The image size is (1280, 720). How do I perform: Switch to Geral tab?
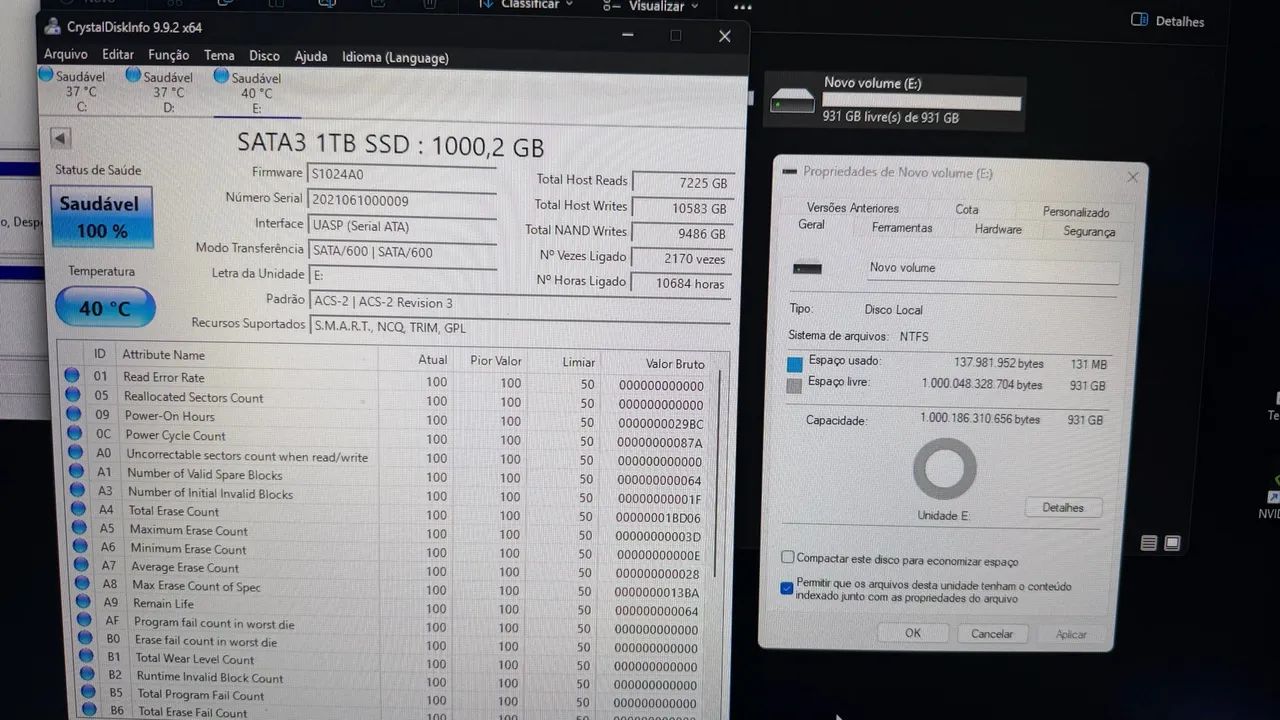click(811, 225)
